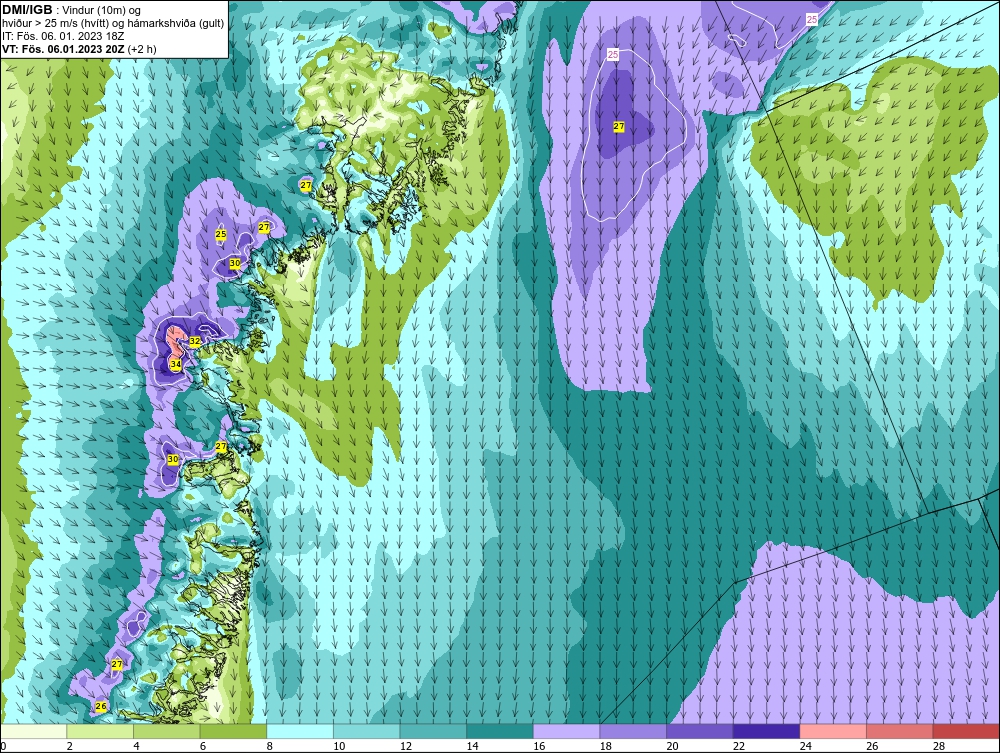The height and width of the screenshot is (753, 1000).
Task: Click the 6–8 m/s olive green swatch
Action: coord(233,731)
